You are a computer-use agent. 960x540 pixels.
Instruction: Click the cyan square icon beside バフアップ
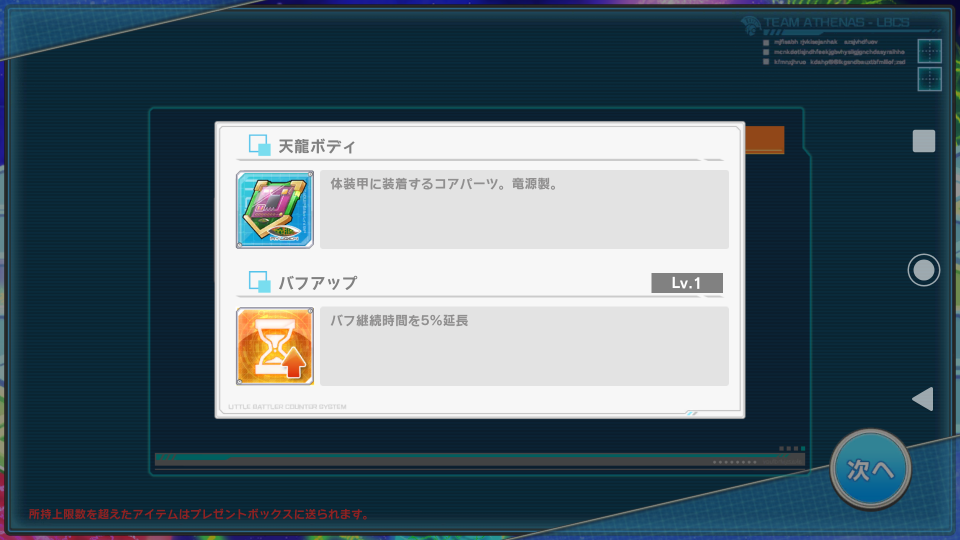(260, 282)
